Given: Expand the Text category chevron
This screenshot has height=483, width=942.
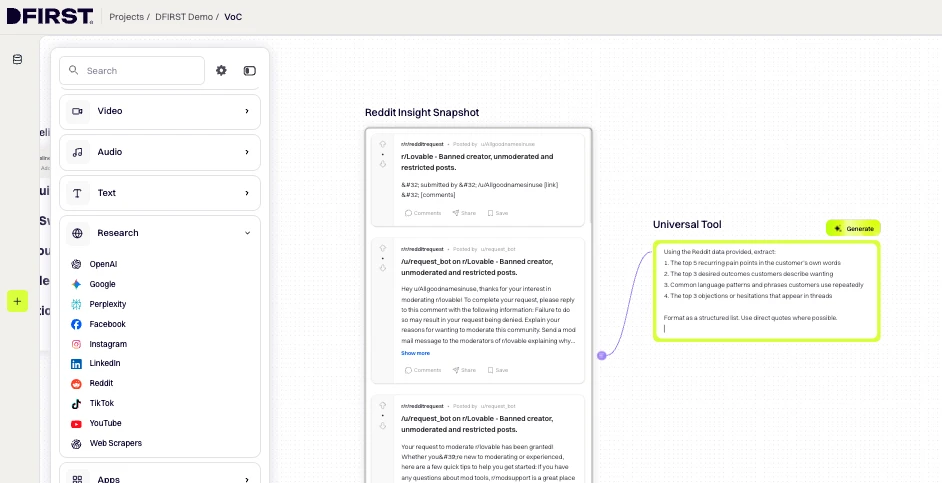Looking at the screenshot, I should pyautogui.click(x=247, y=193).
